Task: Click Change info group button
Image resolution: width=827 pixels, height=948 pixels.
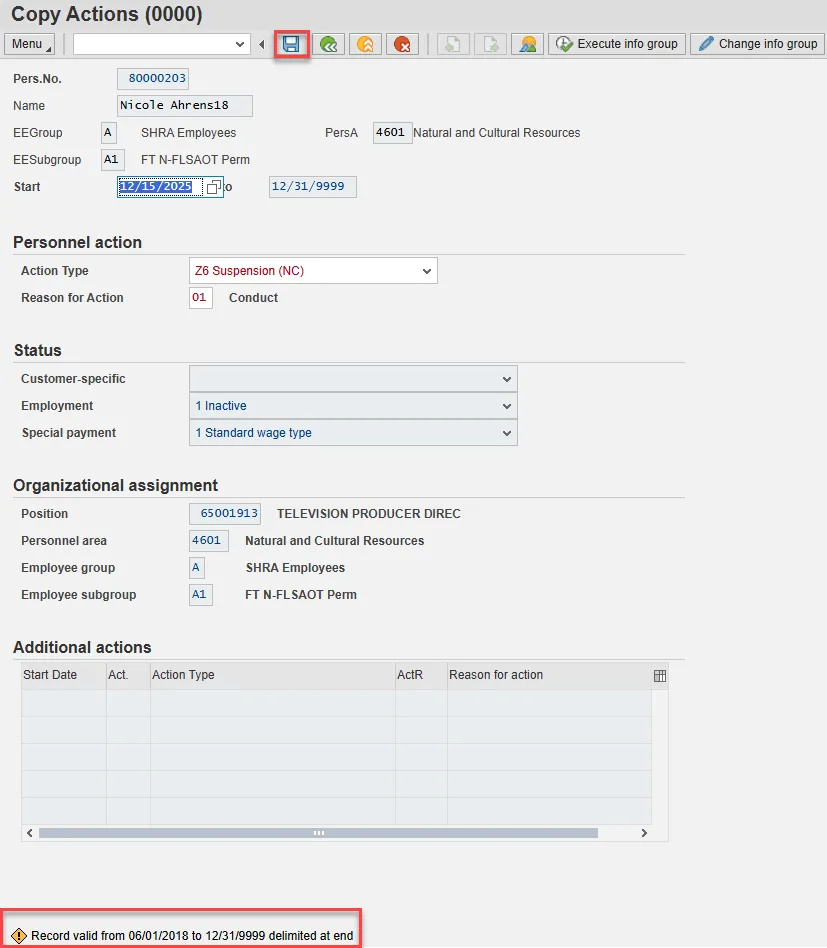Action: pyautogui.click(x=757, y=44)
